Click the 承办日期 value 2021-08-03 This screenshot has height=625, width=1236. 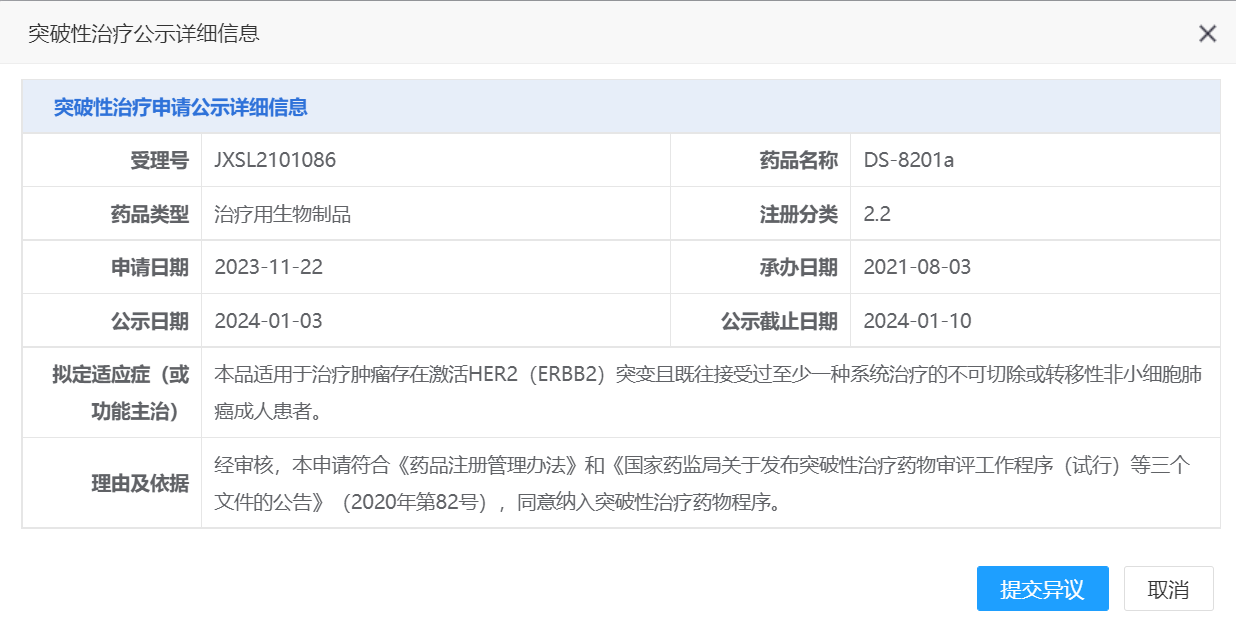pyautogui.click(x=917, y=267)
